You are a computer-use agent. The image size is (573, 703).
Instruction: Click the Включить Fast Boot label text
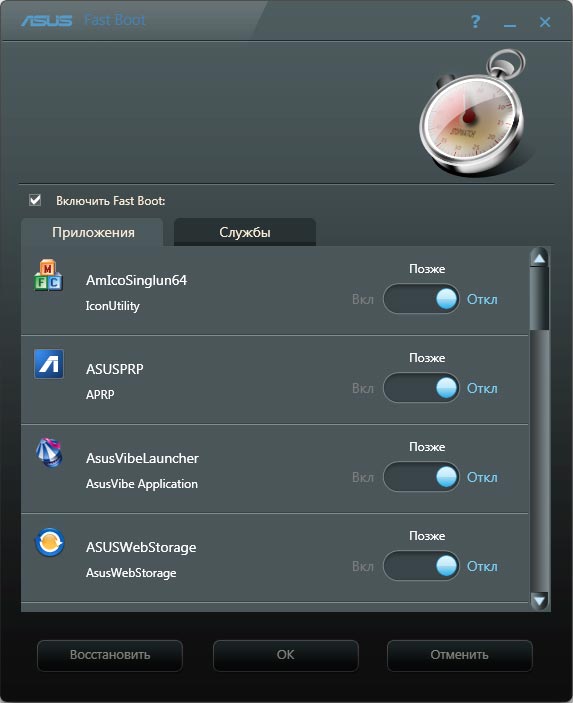point(110,201)
